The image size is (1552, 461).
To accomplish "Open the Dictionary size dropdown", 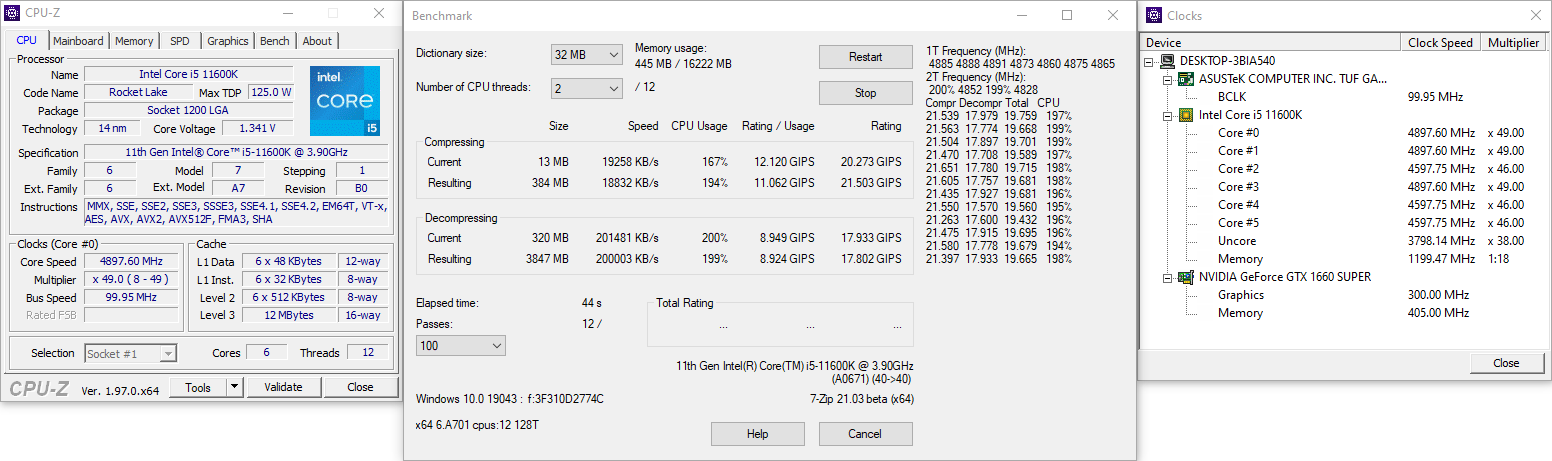I will pos(587,54).
